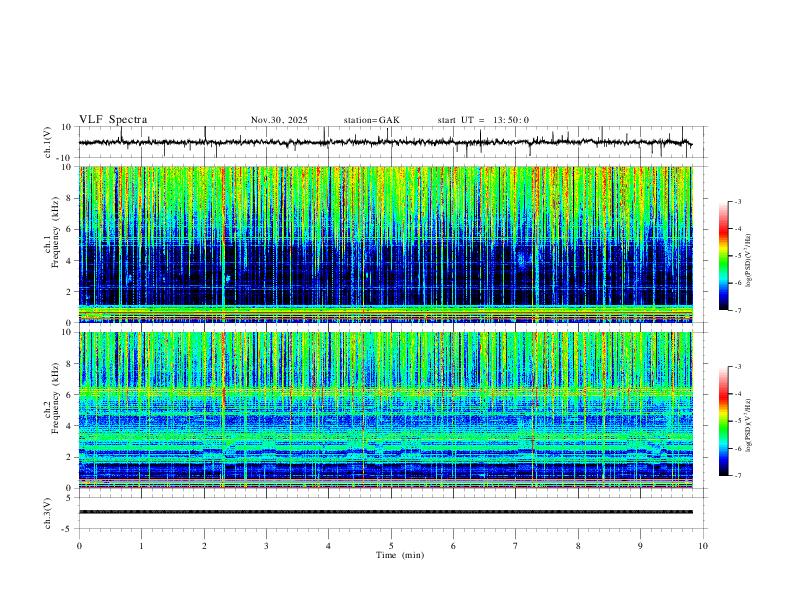Select the "start UT = 13:50:0" header text

(x=483, y=120)
